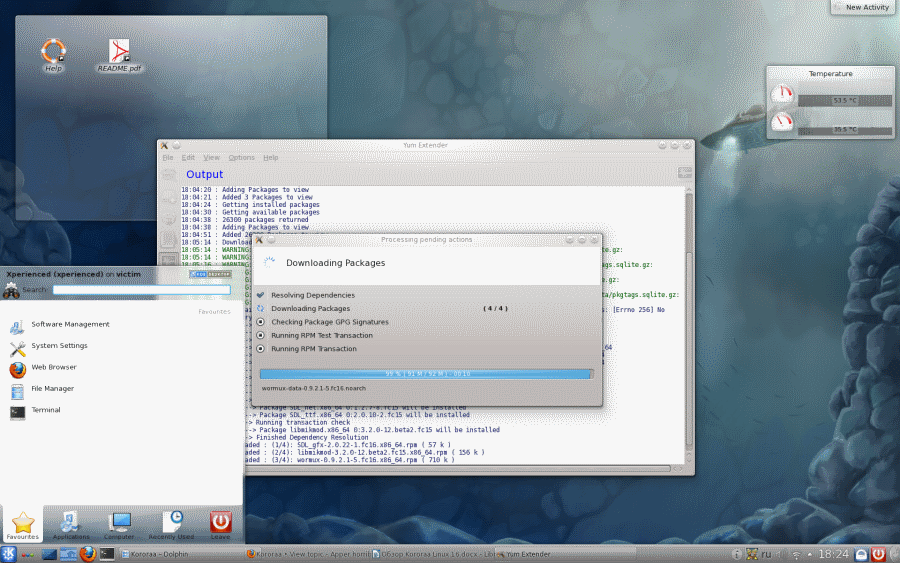900x563 pixels.
Task: Open the View menu in Yum Extender
Action: point(211,158)
